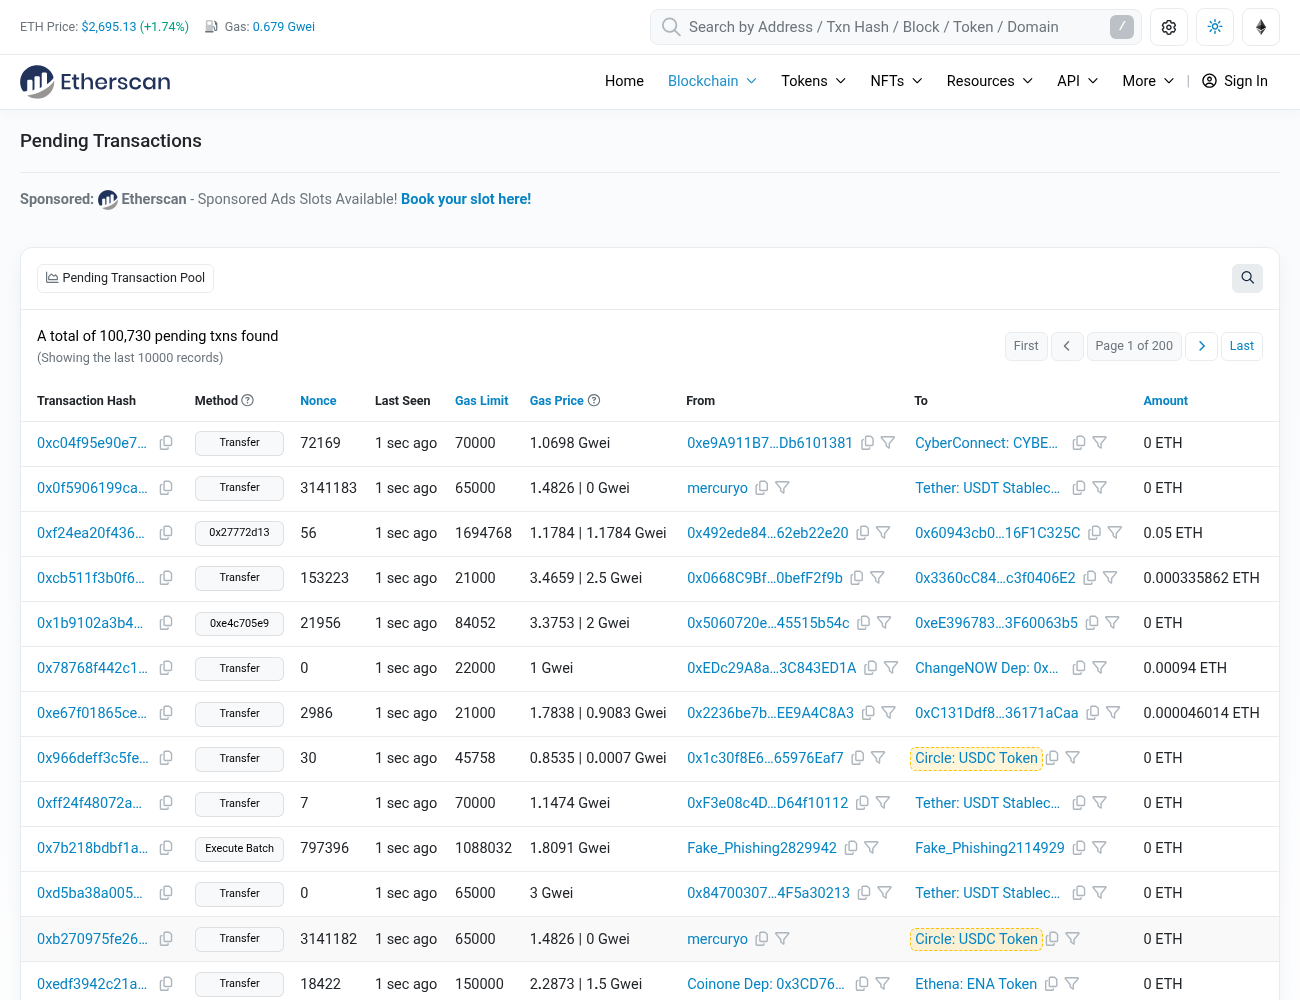This screenshot has width=1300, height=1000.
Task: Focus the address/txn hash search field
Action: pyautogui.click(x=895, y=27)
